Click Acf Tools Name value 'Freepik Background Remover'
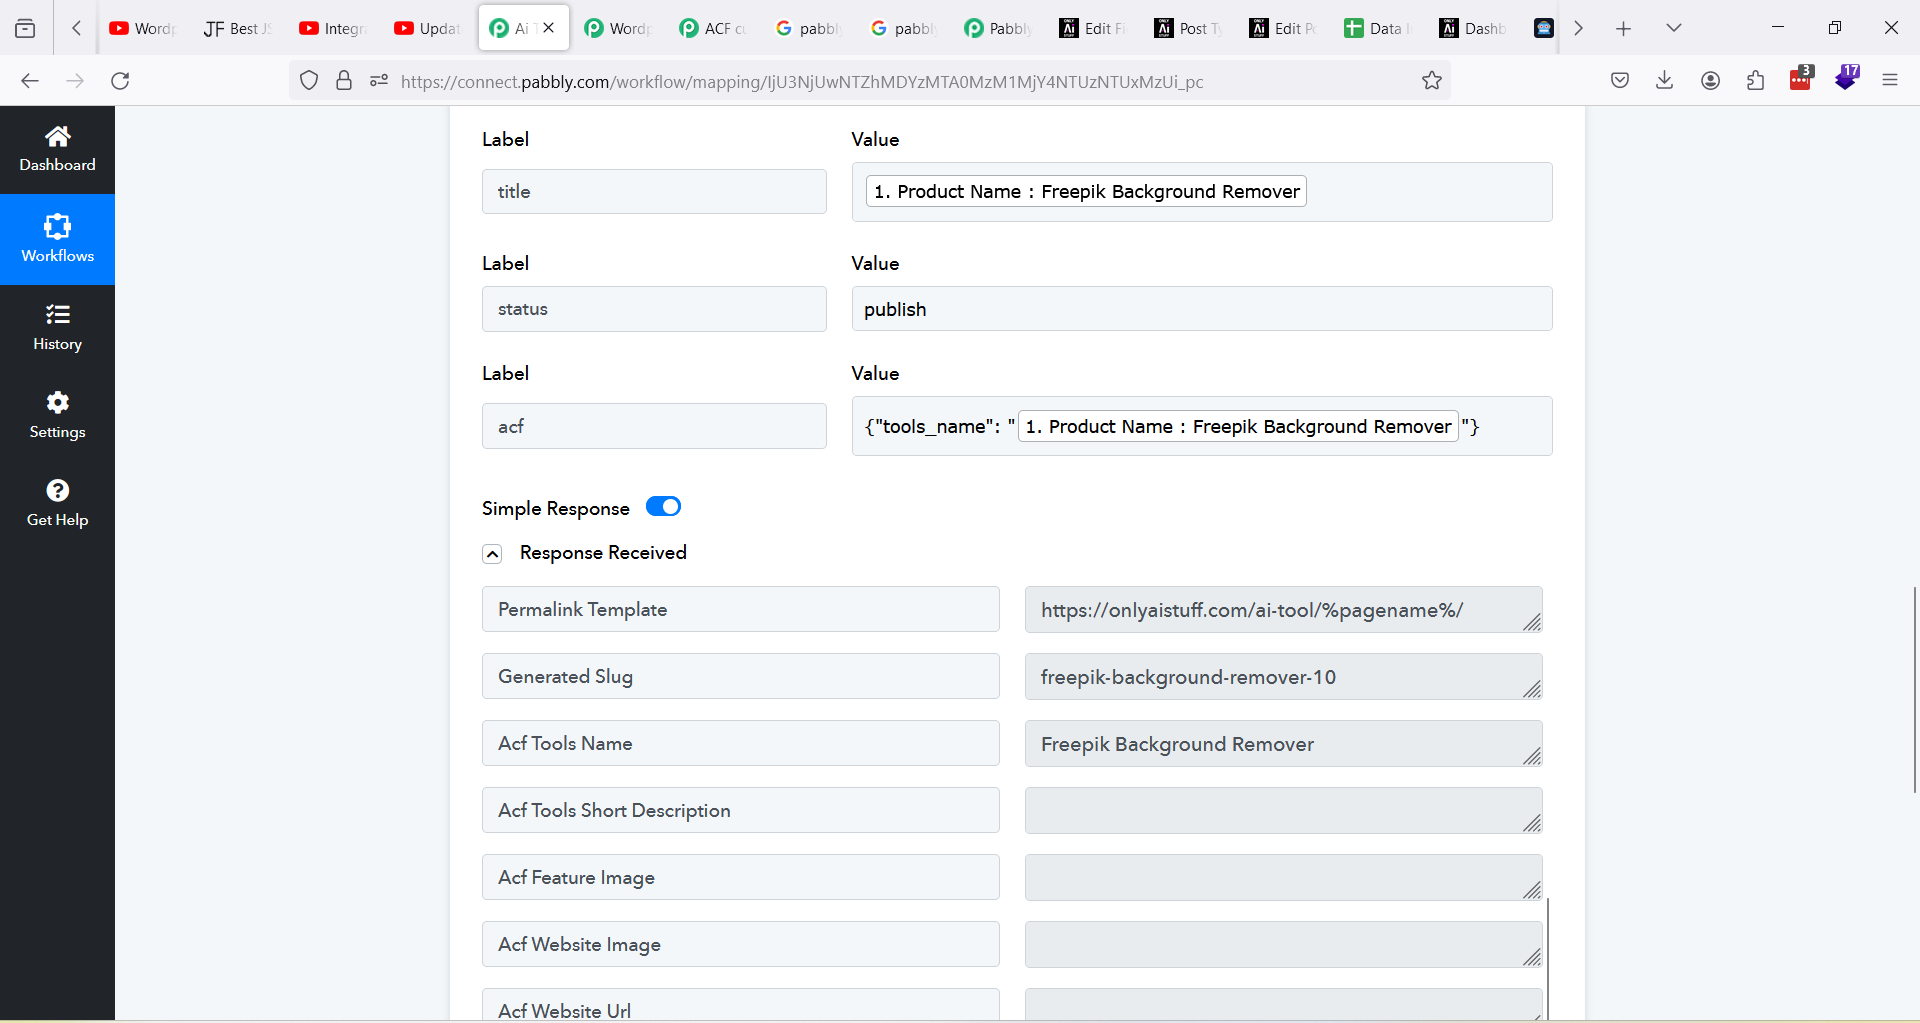This screenshot has width=1920, height=1023. click(1283, 743)
